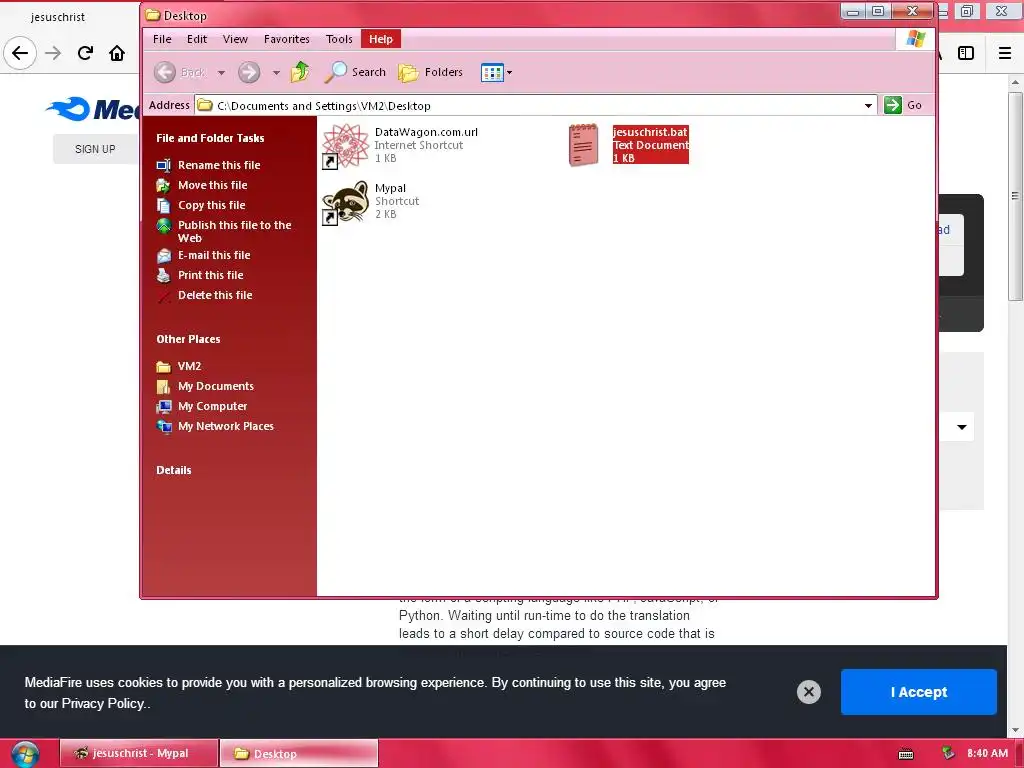Open the File menu
1024x768 pixels.
click(x=162, y=39)
